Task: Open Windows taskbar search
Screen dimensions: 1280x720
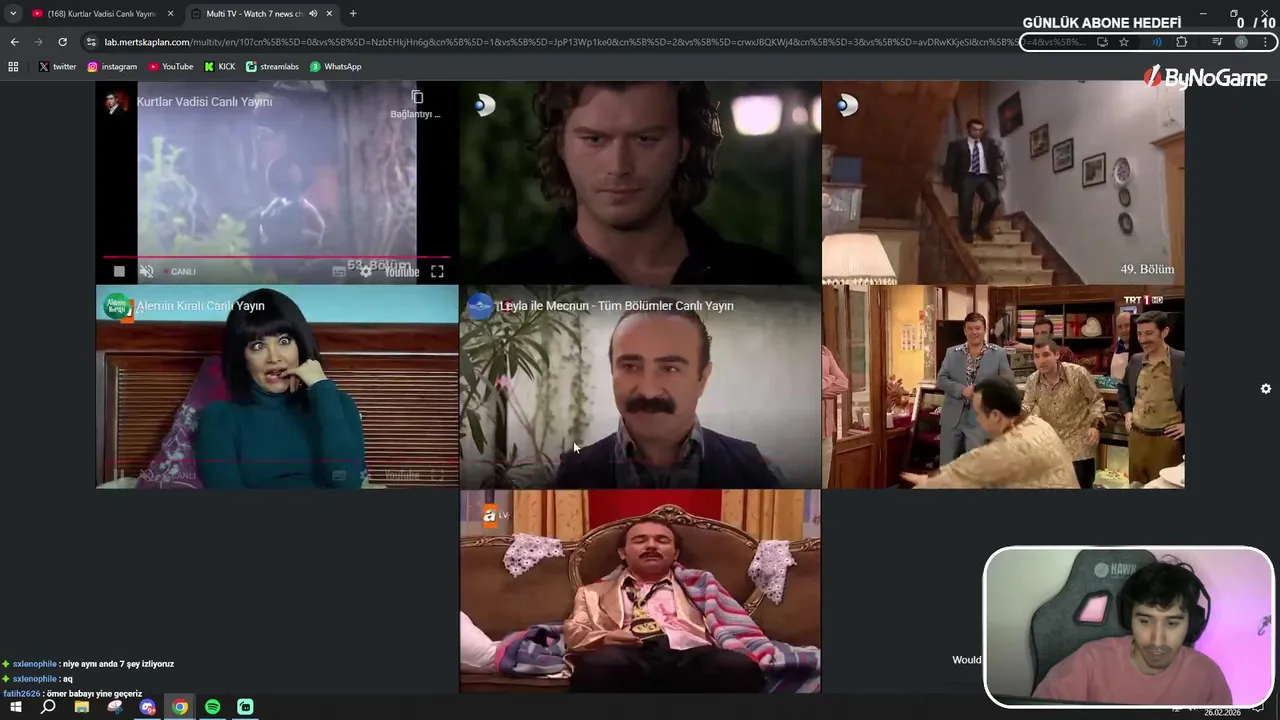Action: coord(48,707)
